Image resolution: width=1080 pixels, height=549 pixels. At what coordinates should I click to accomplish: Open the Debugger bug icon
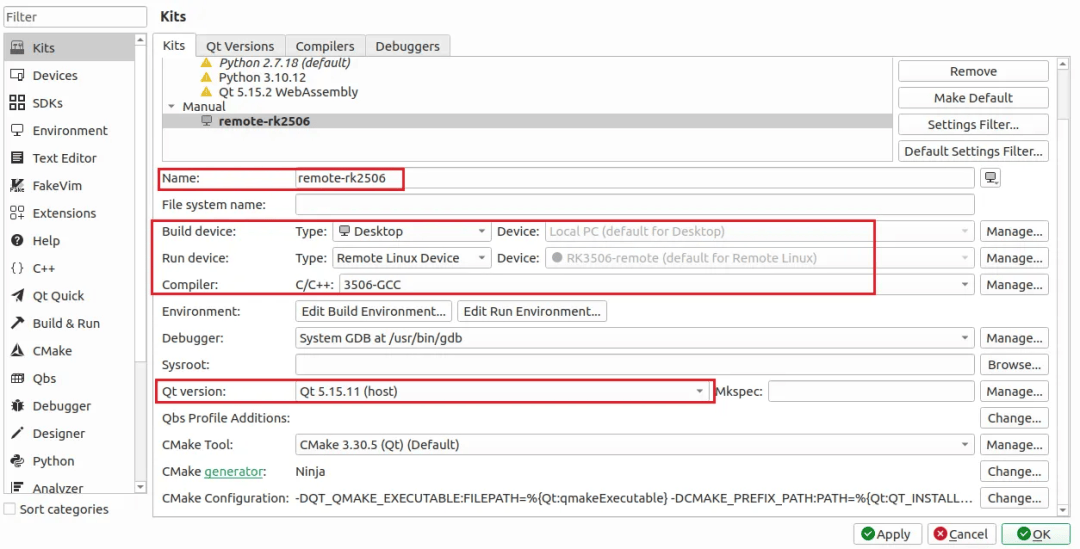pyautogui.click(x=17, y=406)
